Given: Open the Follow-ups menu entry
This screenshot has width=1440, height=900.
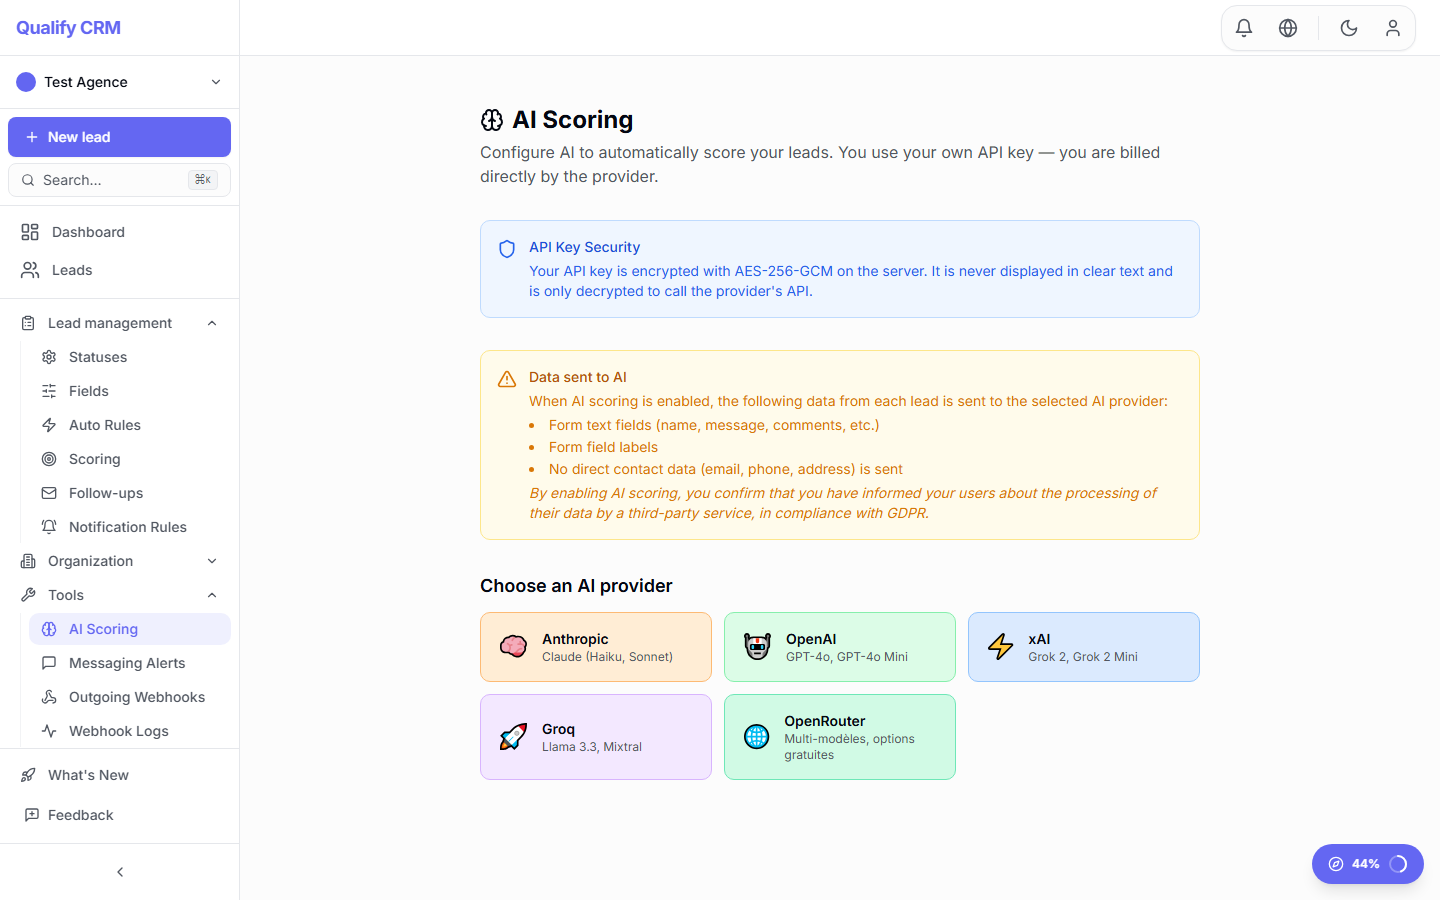Looking at the screenshot, I should [130, 493].
